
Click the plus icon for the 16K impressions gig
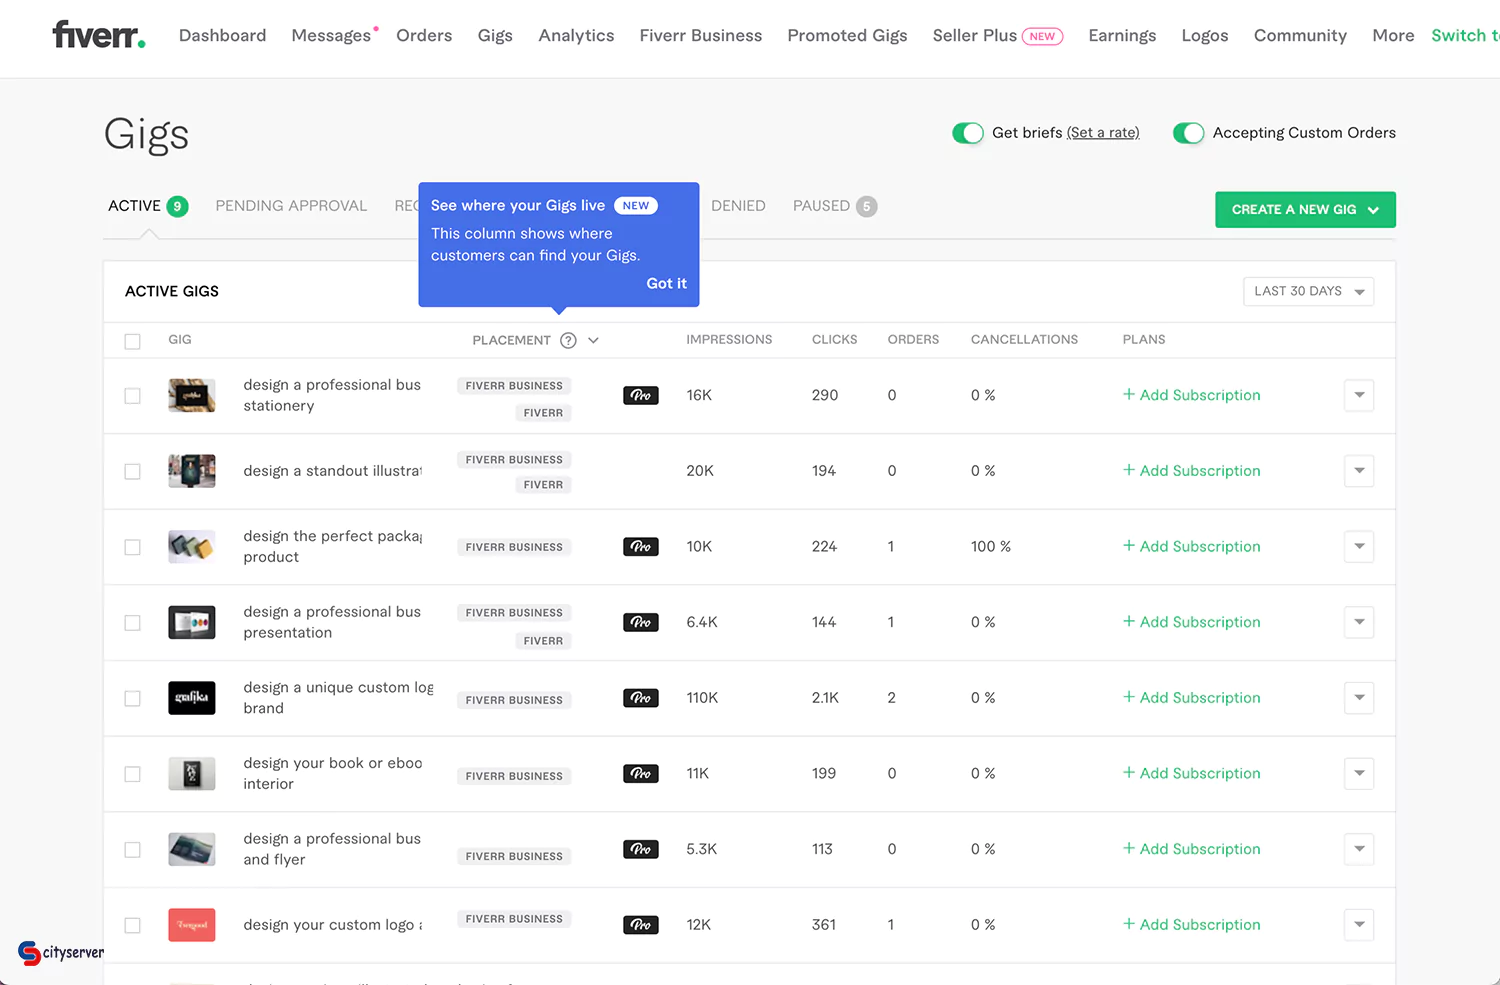coord(1129,395)
